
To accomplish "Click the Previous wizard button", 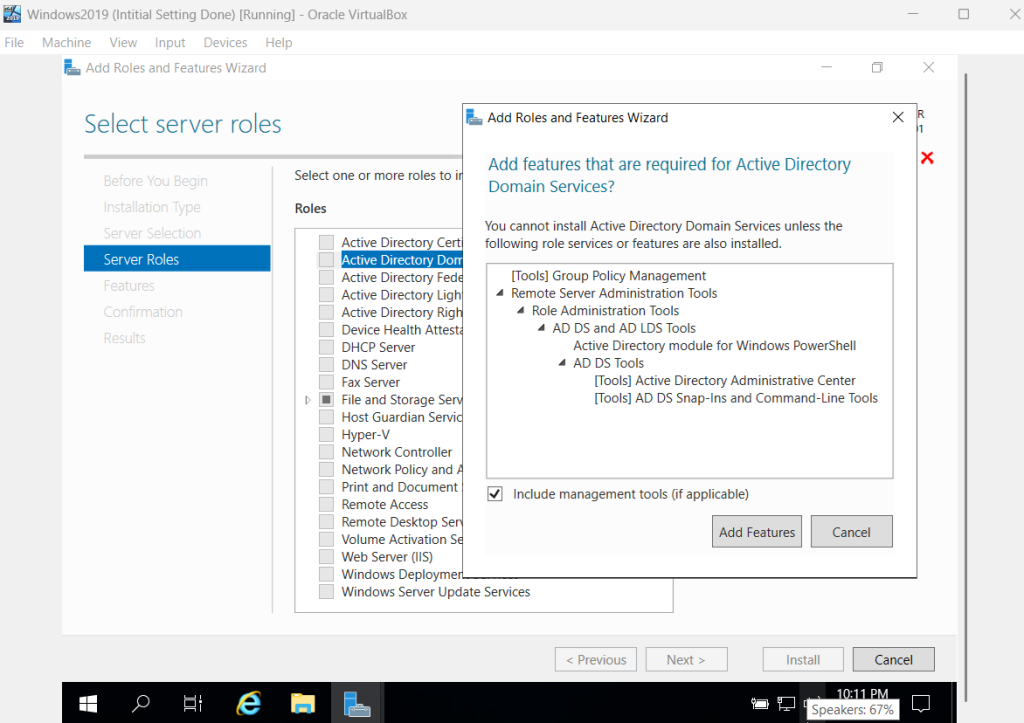I will pyautogui.click(x=596, y=660).
